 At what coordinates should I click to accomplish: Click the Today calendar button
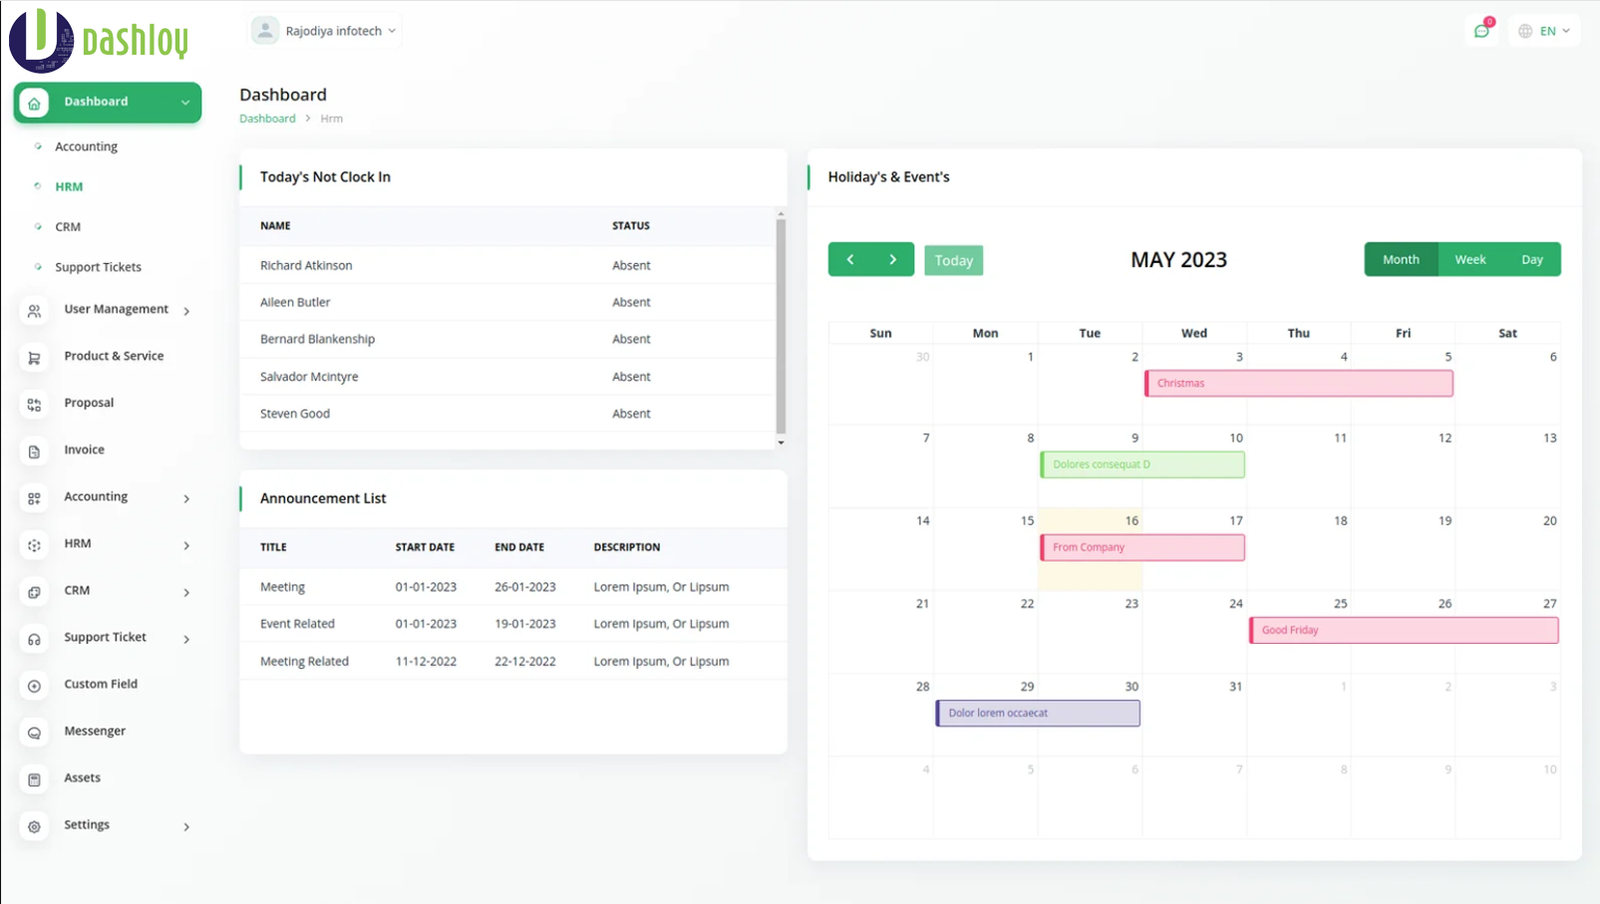point(953,261)
